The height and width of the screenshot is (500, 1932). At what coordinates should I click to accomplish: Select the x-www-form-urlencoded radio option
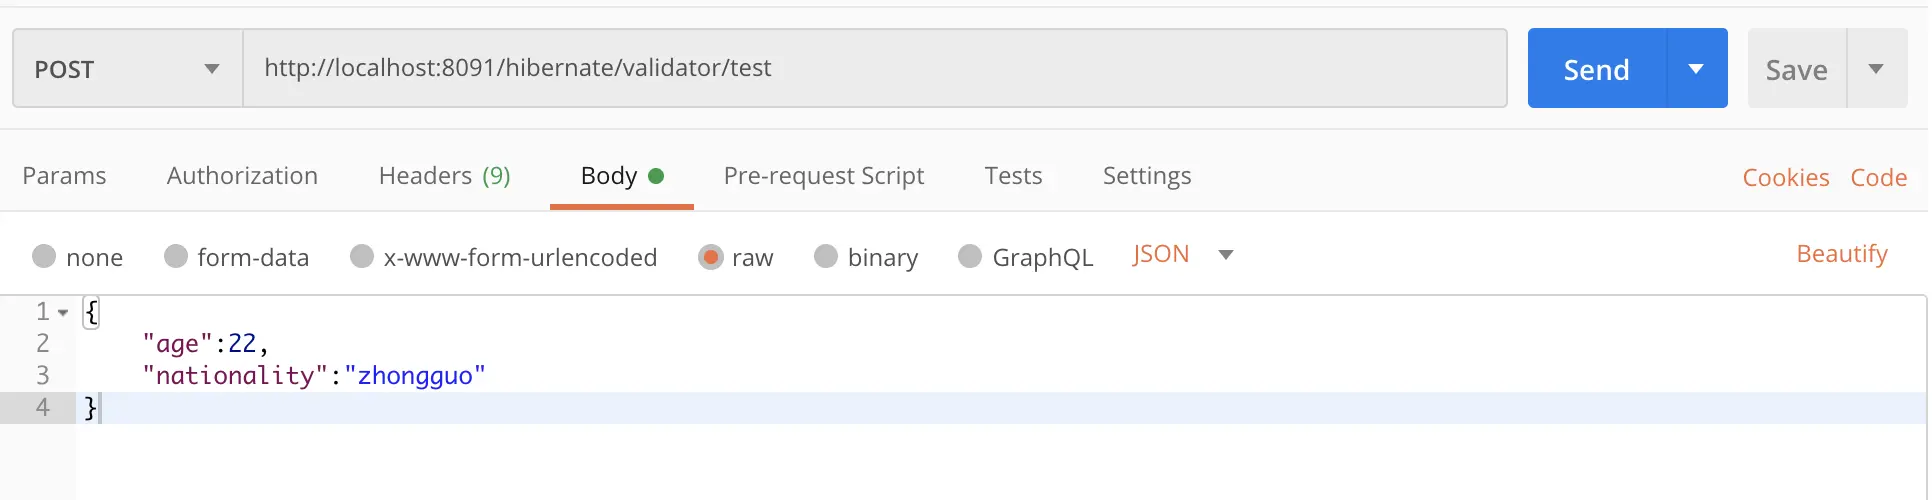tap(362, 257)
